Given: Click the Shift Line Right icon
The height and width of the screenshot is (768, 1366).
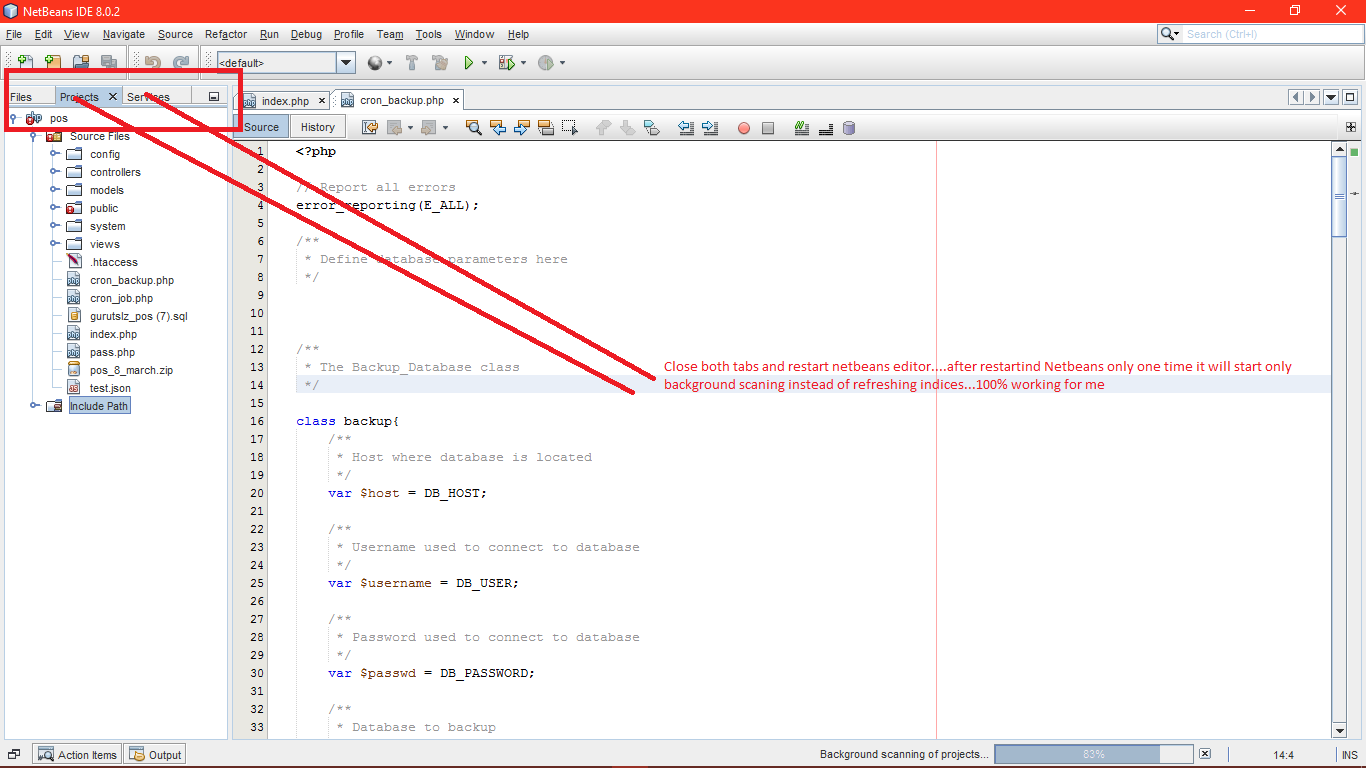Looking at the screenshot, I should [x=710, y=127].
